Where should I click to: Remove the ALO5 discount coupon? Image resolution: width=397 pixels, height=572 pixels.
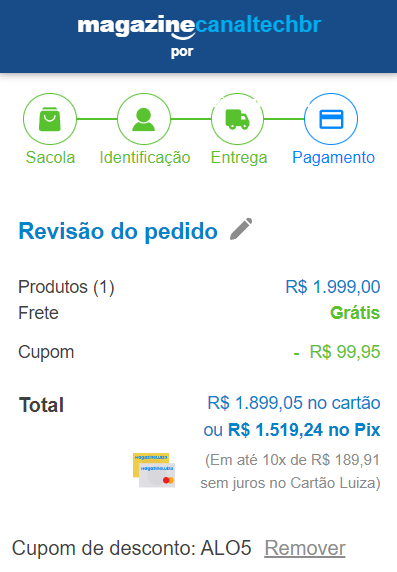[x=305, y=548]
